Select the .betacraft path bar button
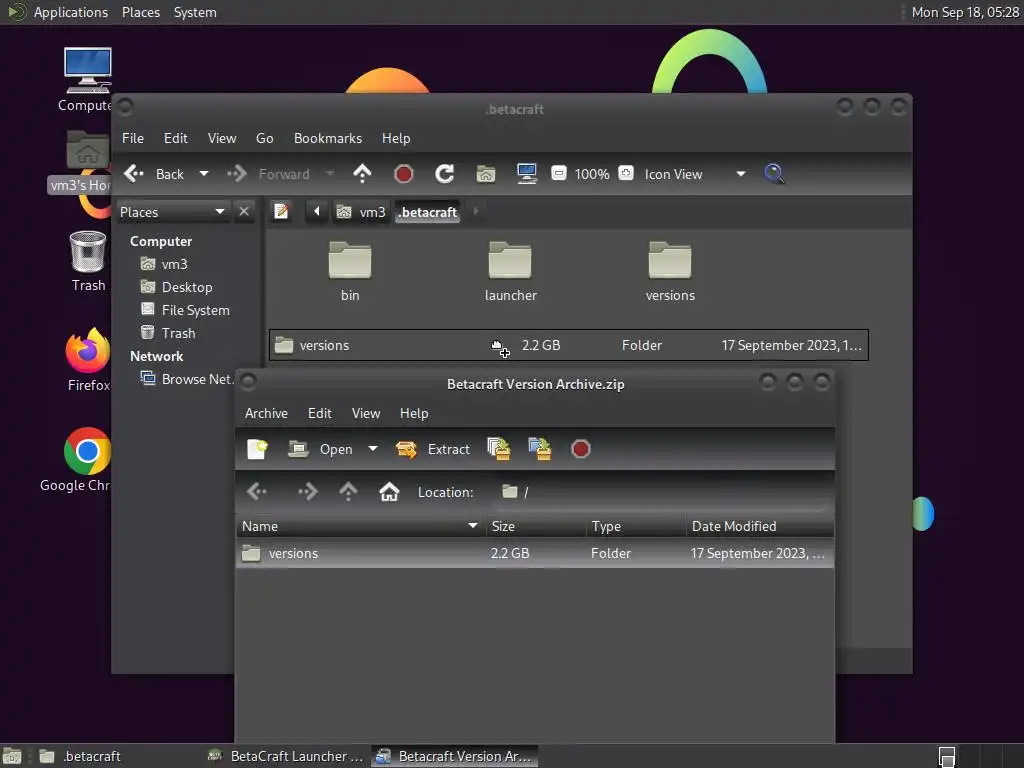1024x768 pixels. click(x=428, y=212)
